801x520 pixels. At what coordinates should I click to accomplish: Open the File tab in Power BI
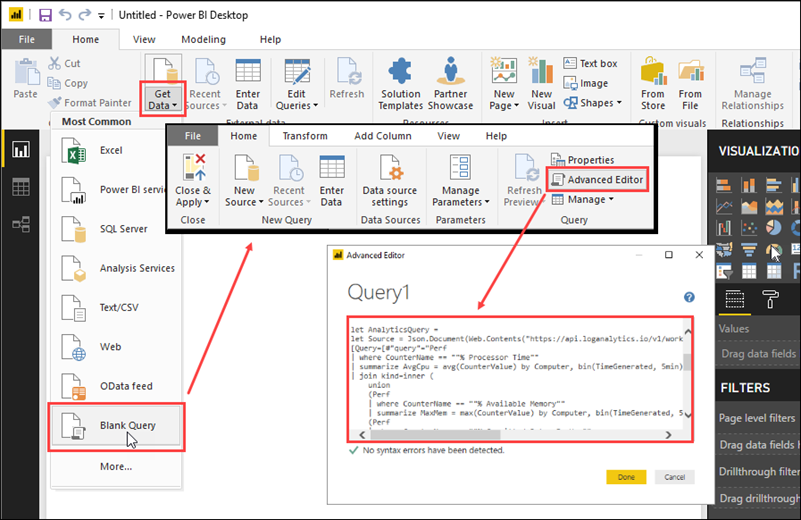(x=27, y=39)
